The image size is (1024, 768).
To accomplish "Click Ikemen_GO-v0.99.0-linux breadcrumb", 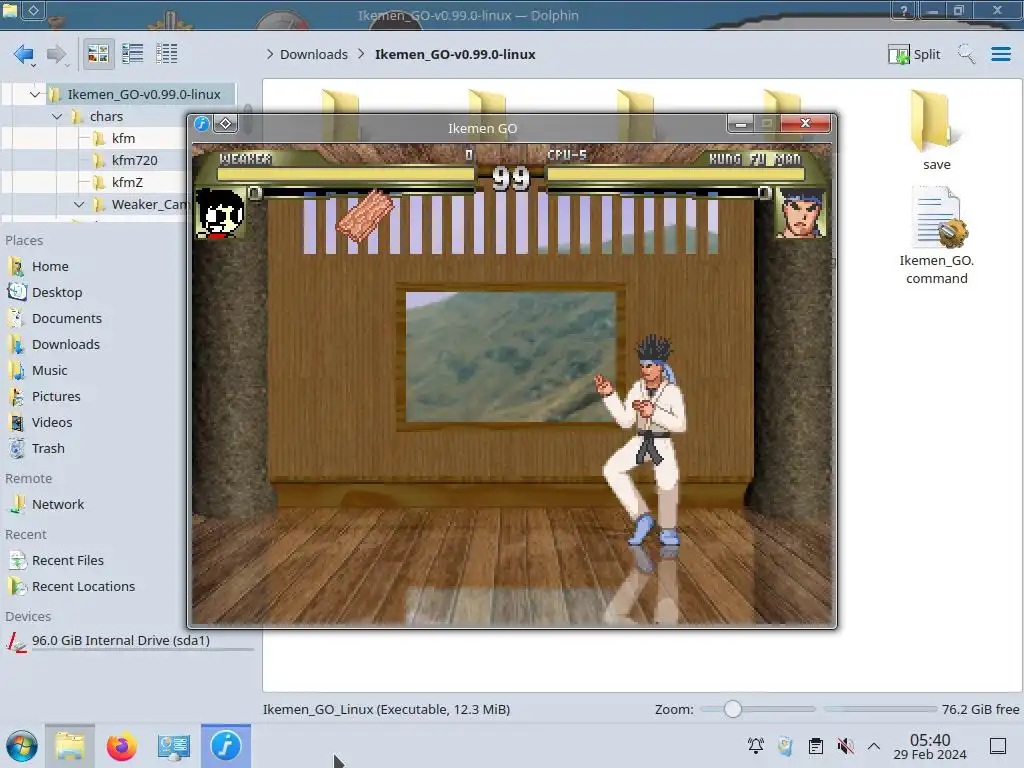I will (x=455, y=54).
